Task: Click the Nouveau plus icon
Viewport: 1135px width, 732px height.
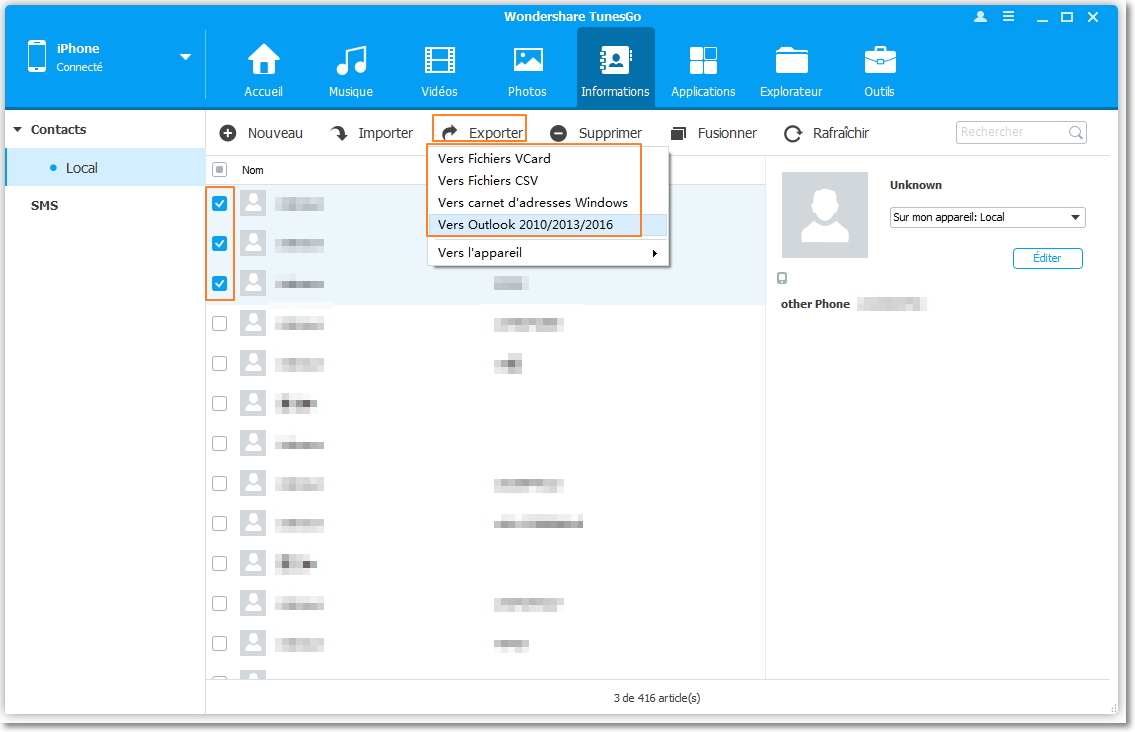Action: pyautogui.click(x=228, y=133)
